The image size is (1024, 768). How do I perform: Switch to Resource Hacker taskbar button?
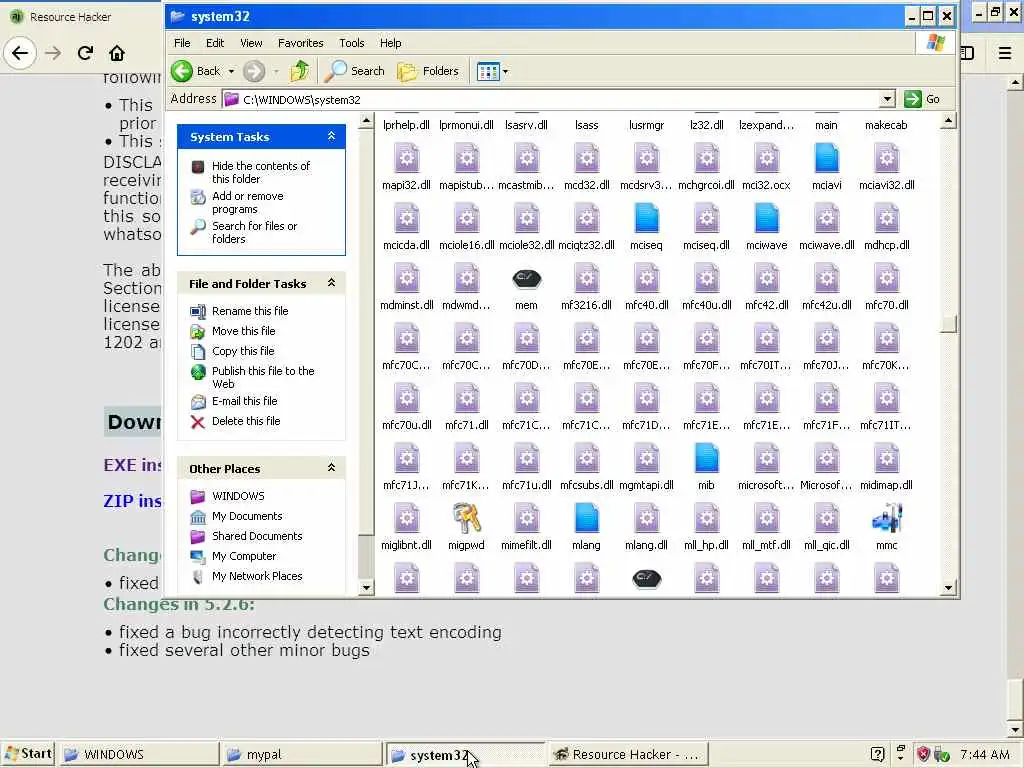point(627,754)
